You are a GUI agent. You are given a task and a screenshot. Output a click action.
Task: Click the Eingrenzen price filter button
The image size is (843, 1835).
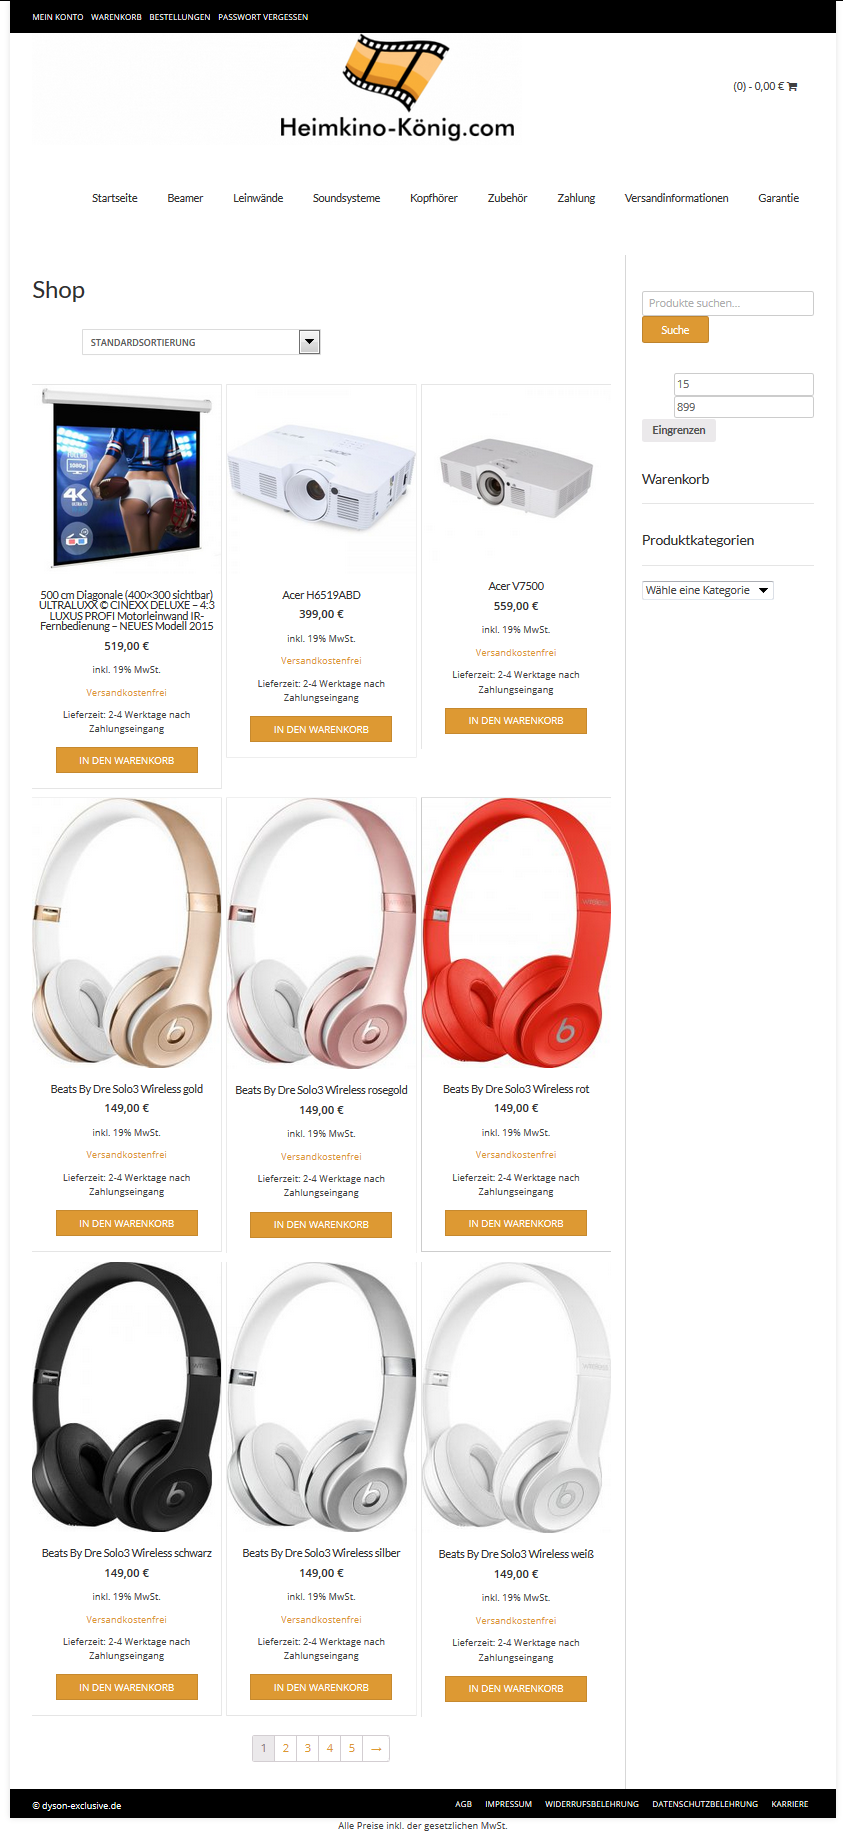click(679, 430)
